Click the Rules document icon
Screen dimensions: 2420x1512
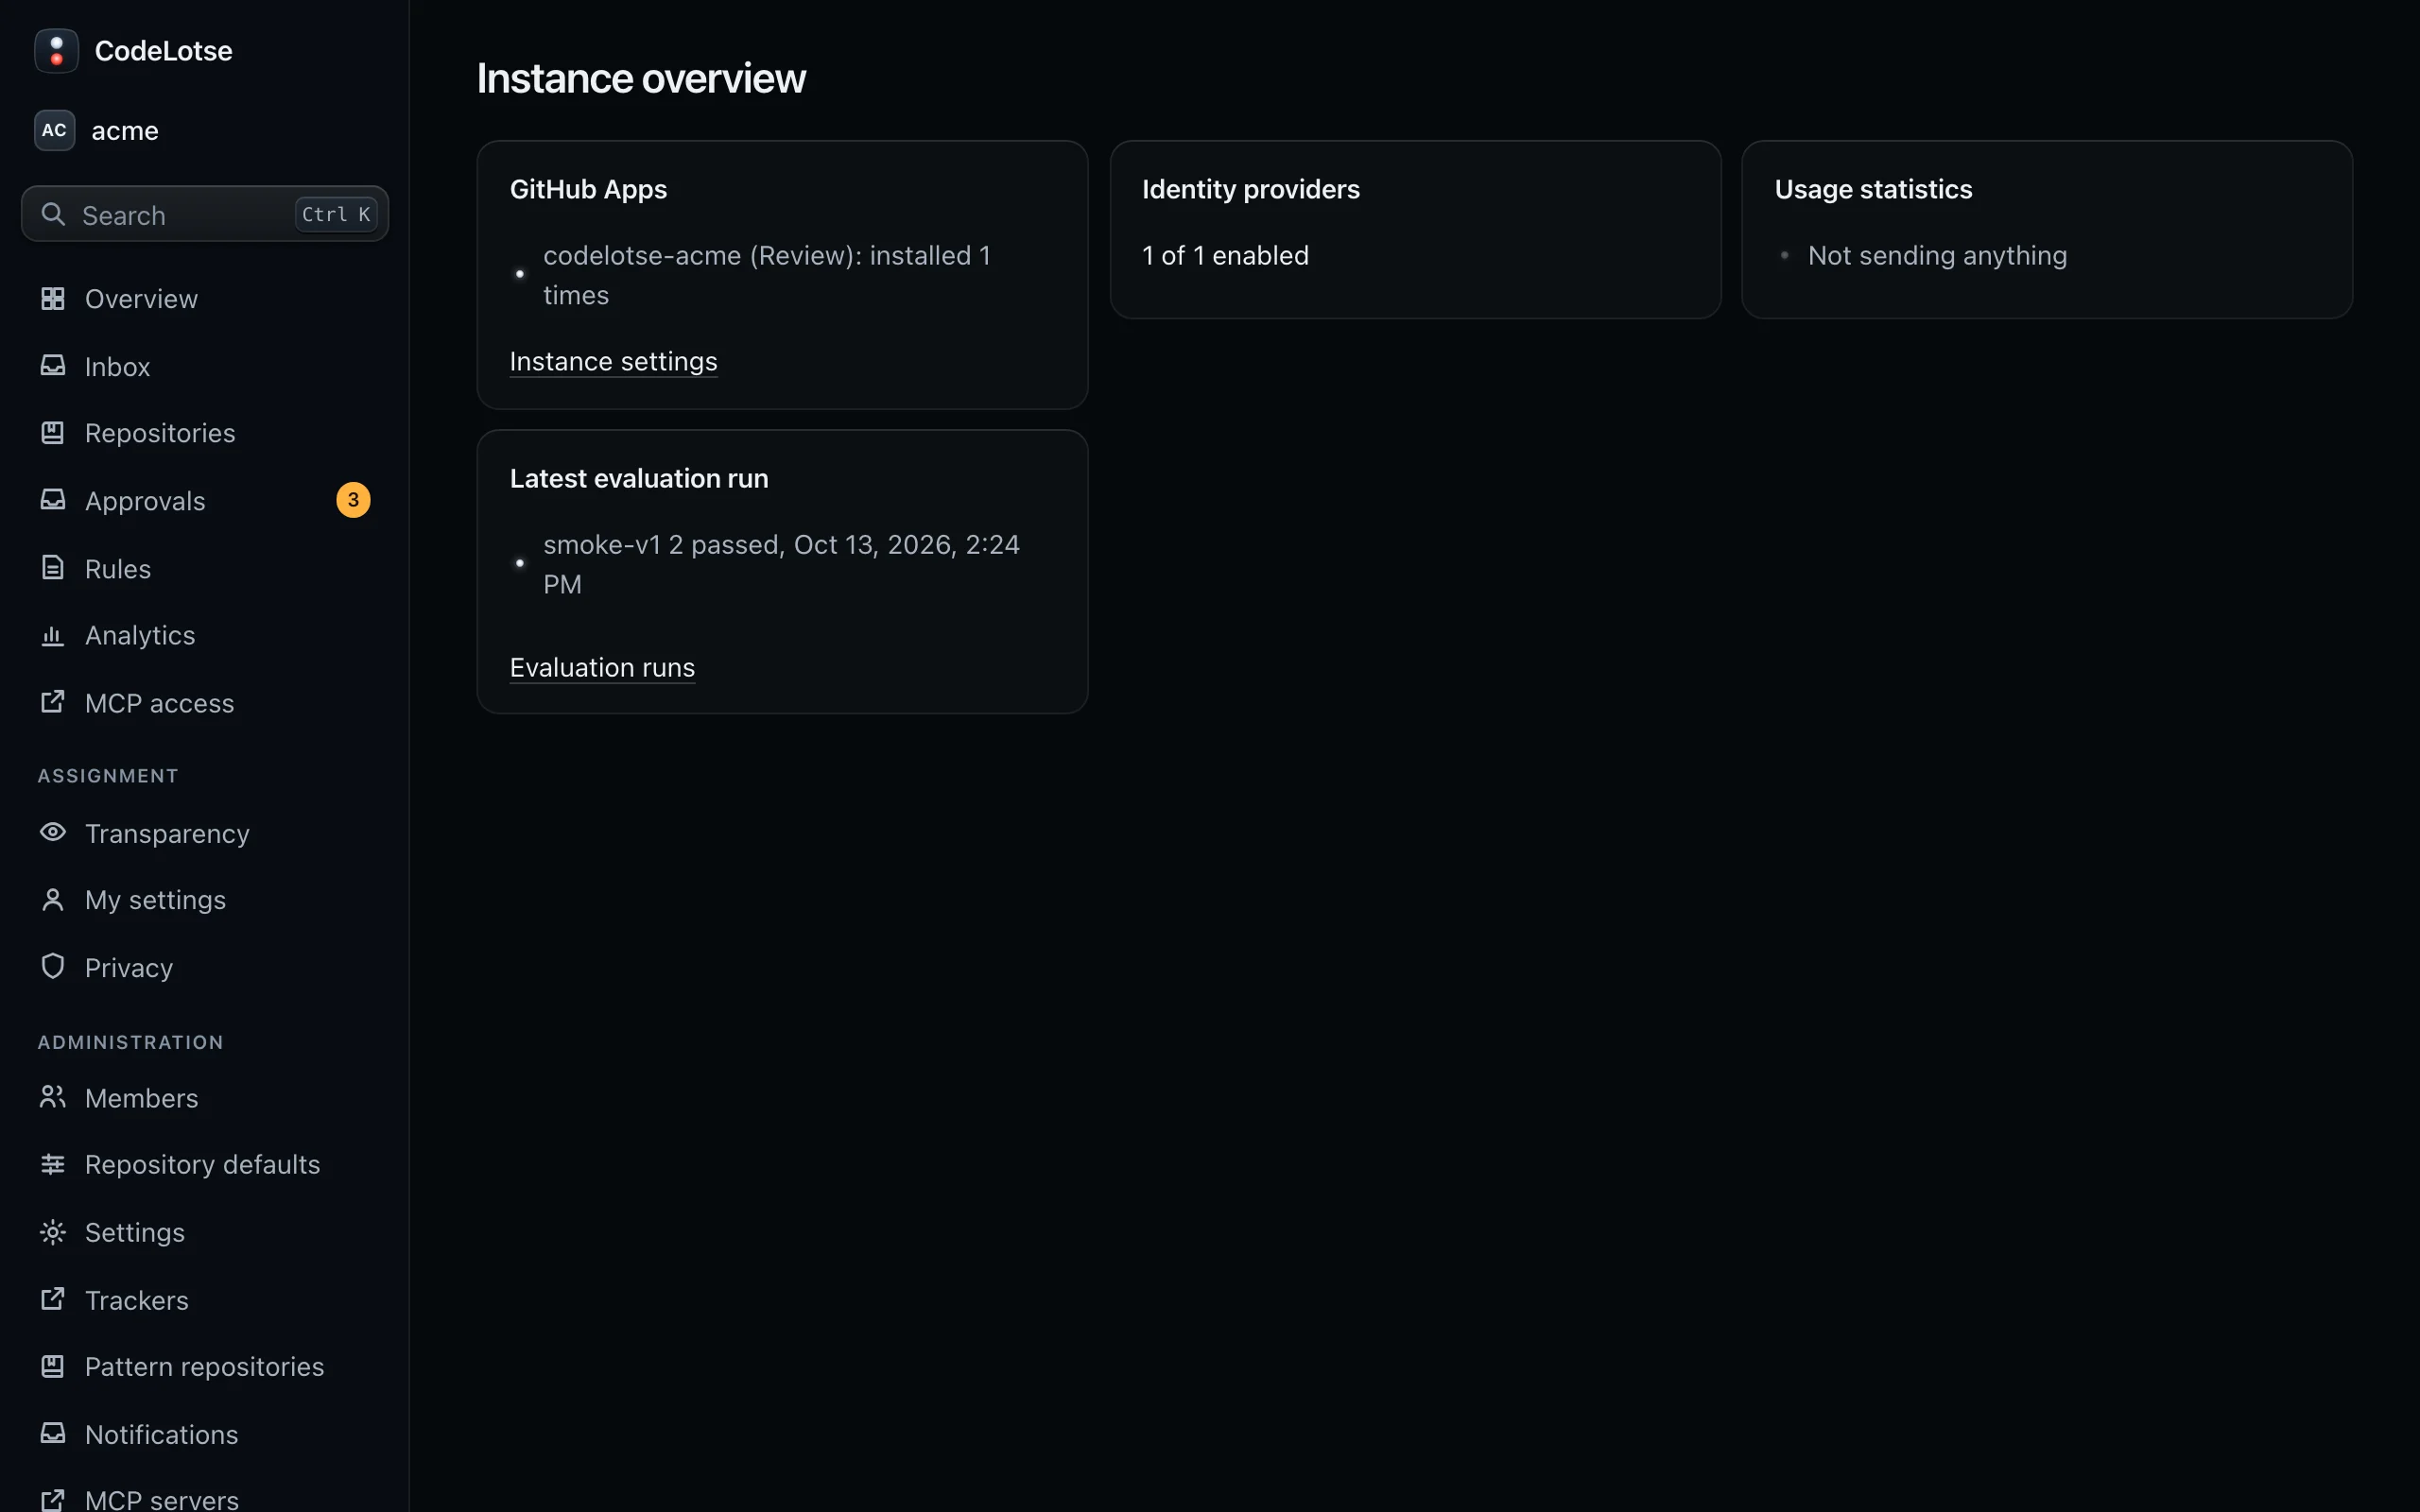pos(53,568)
